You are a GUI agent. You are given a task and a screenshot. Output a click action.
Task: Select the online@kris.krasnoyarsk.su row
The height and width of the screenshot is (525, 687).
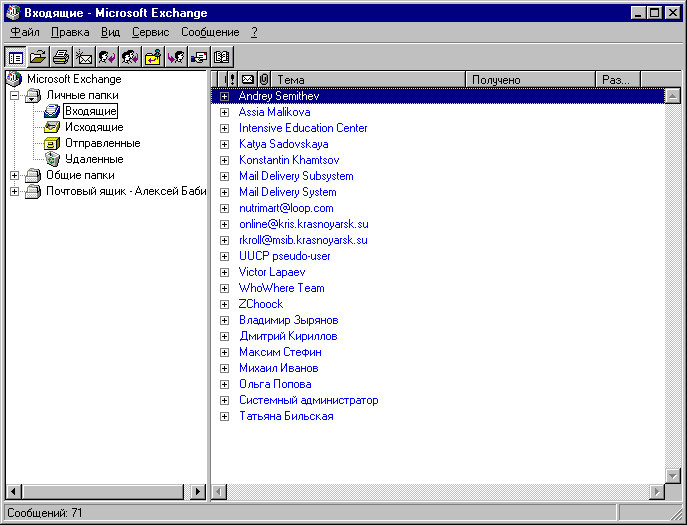[x=438, y=224]
